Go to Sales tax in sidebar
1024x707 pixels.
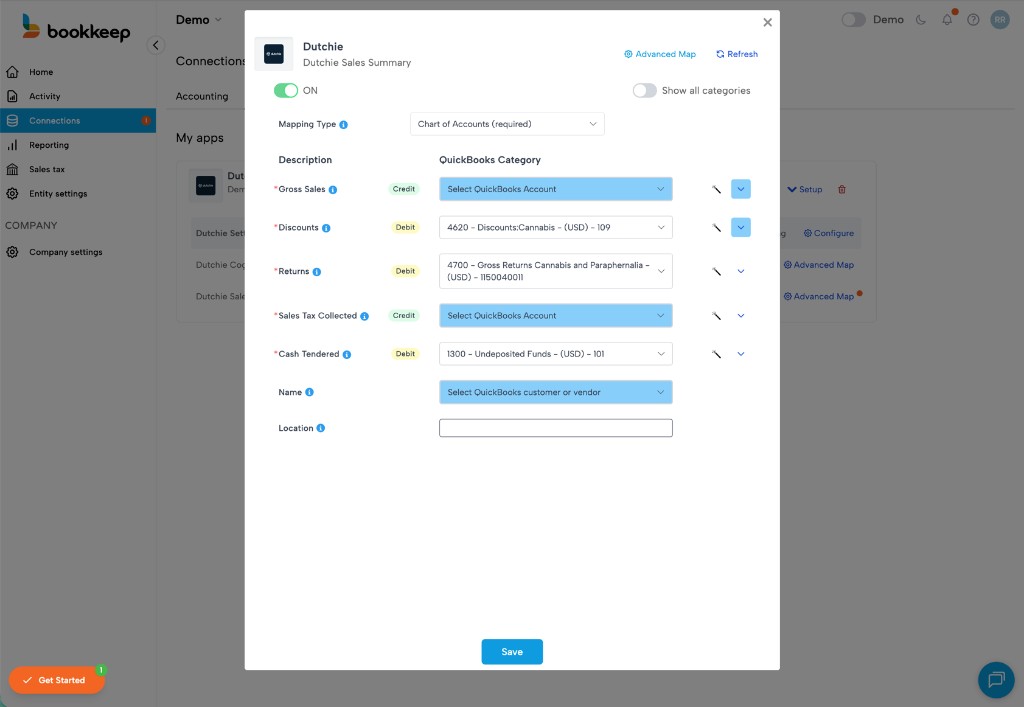46,170
